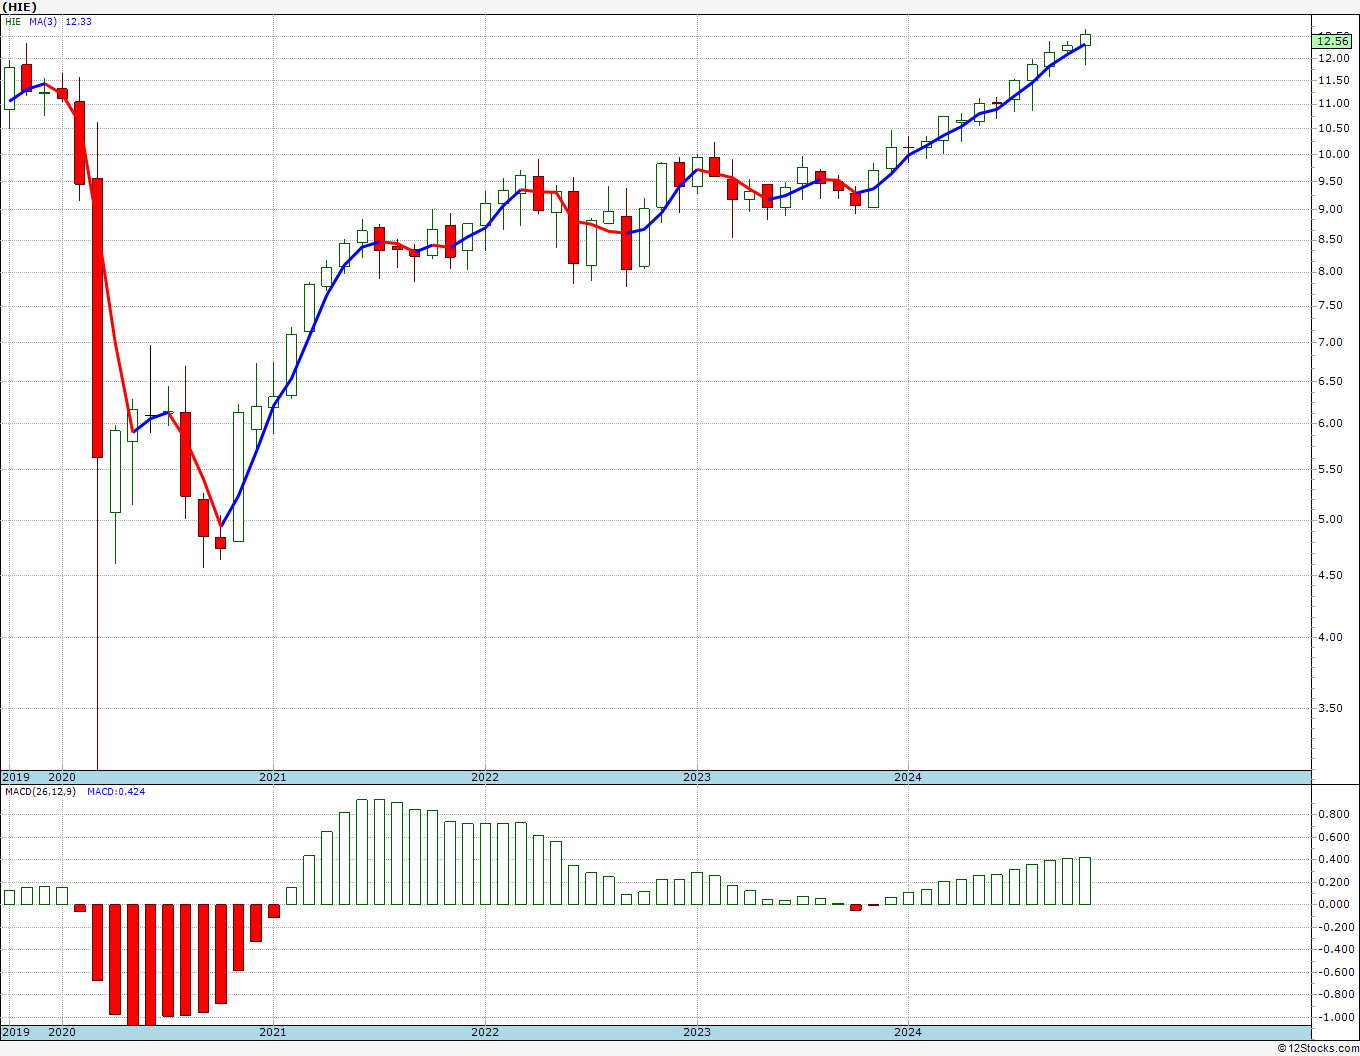Click the (HIE) chart title
1360x1056 pixels.
pos(19,7)
